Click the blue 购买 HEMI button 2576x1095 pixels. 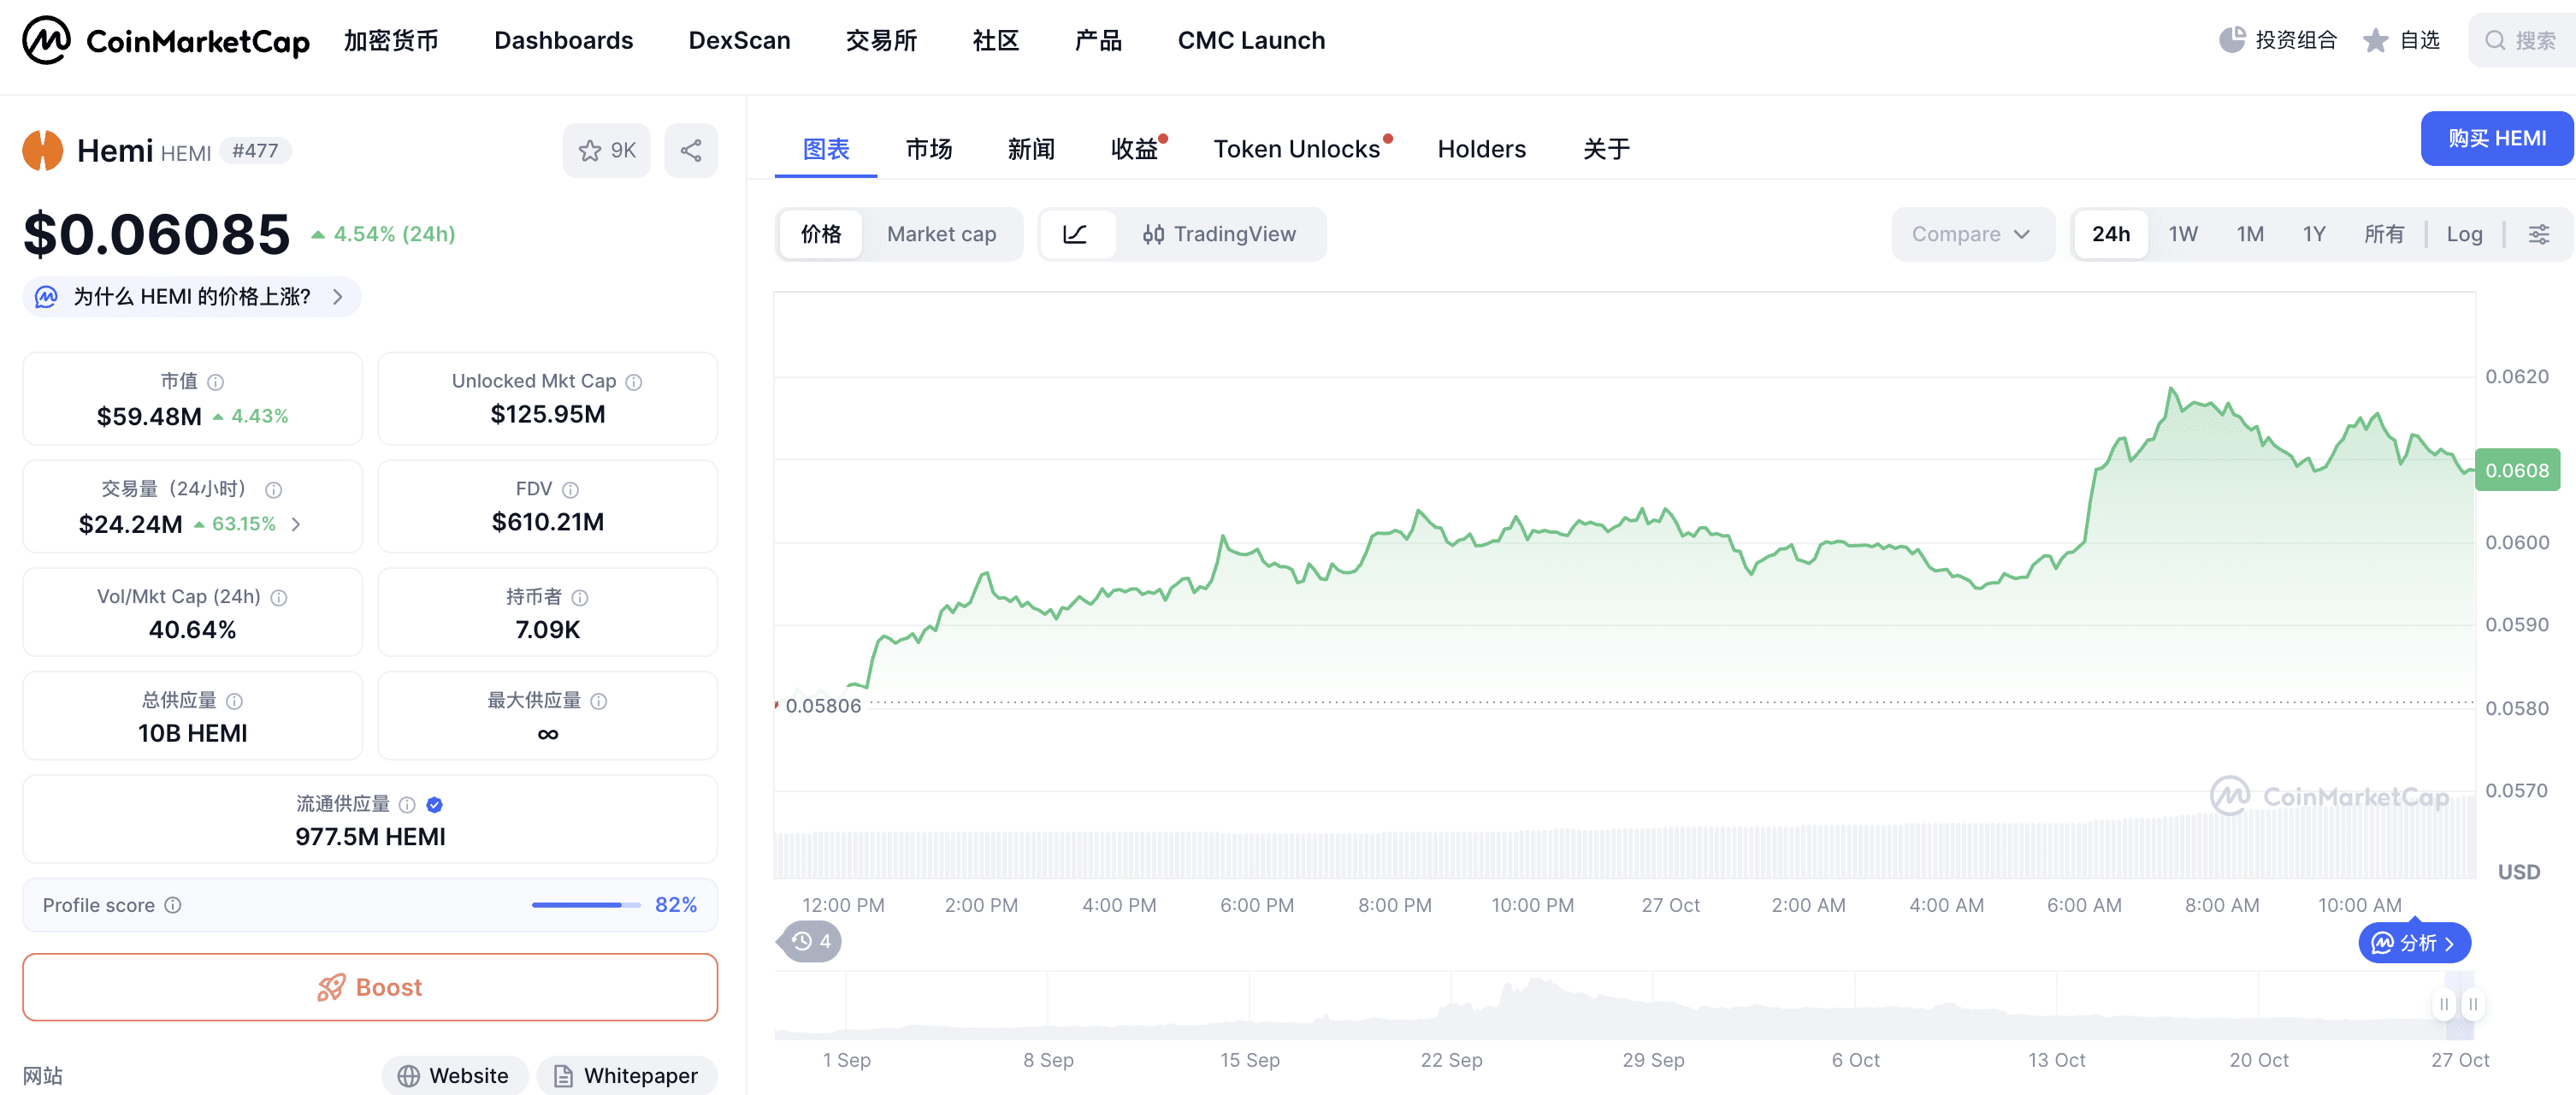pos(2496,138)
